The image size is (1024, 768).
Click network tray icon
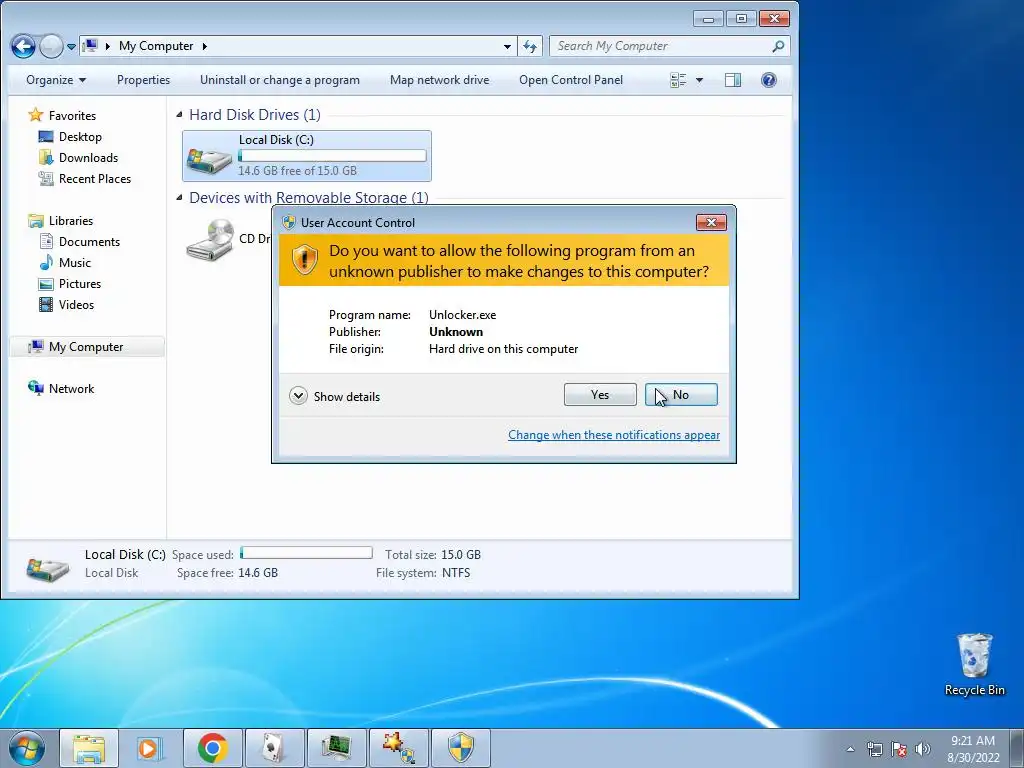click(874, 749)
